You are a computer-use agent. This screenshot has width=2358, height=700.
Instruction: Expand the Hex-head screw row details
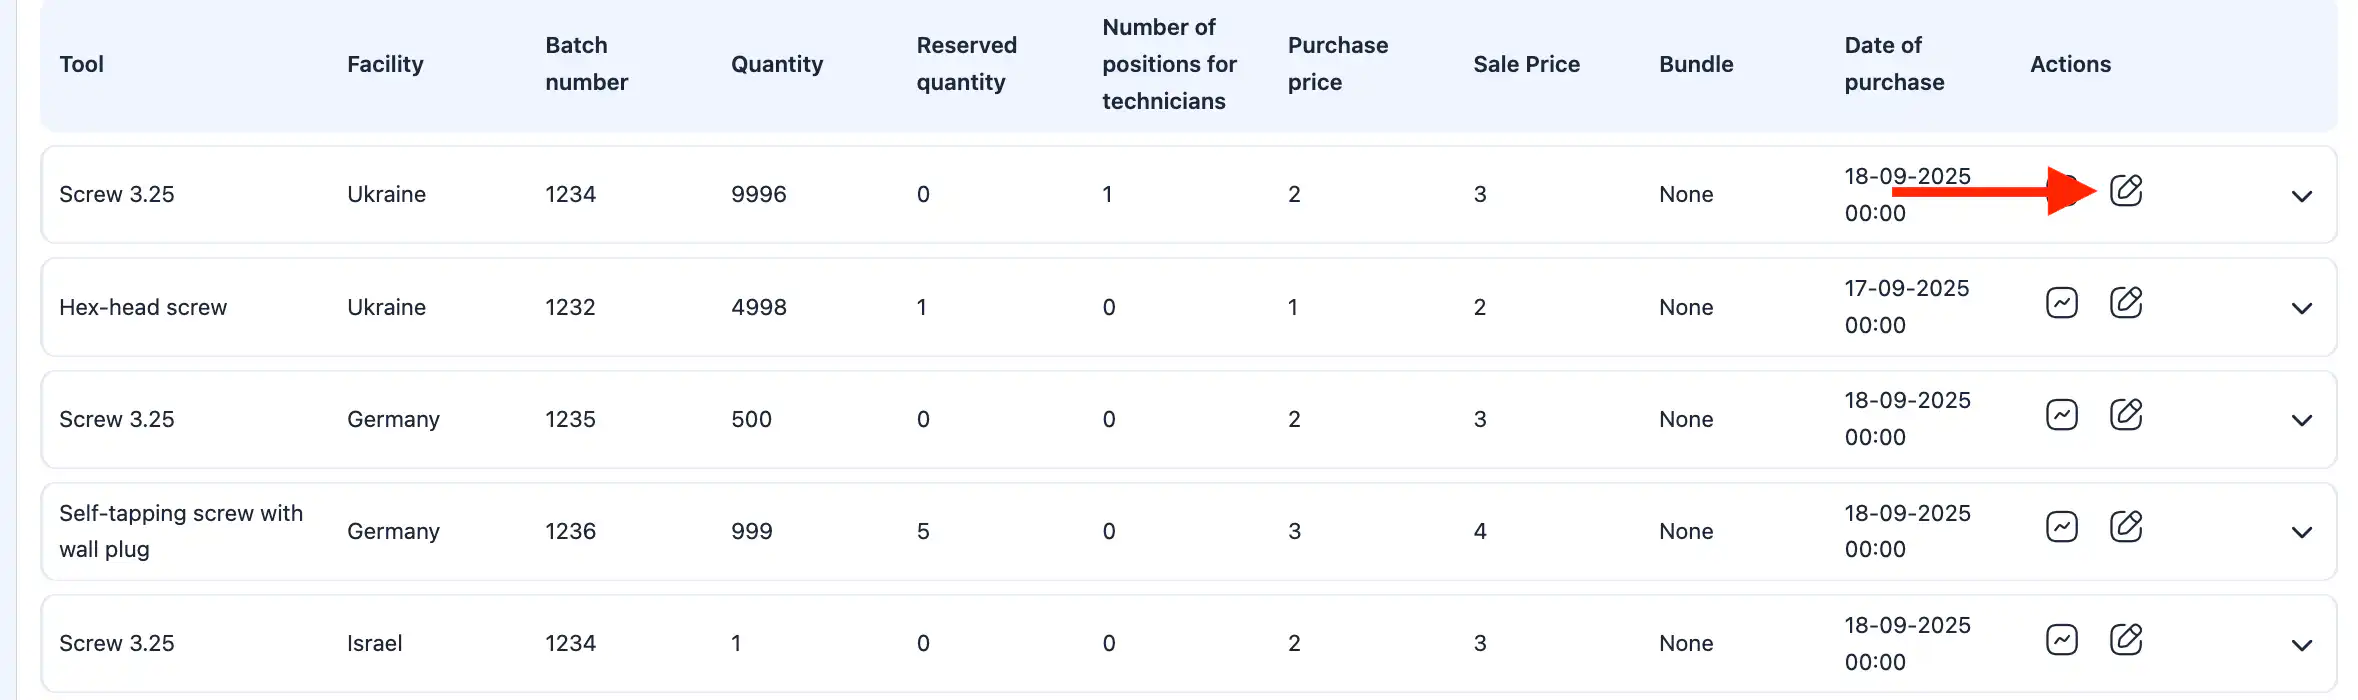click(2301, 308)
